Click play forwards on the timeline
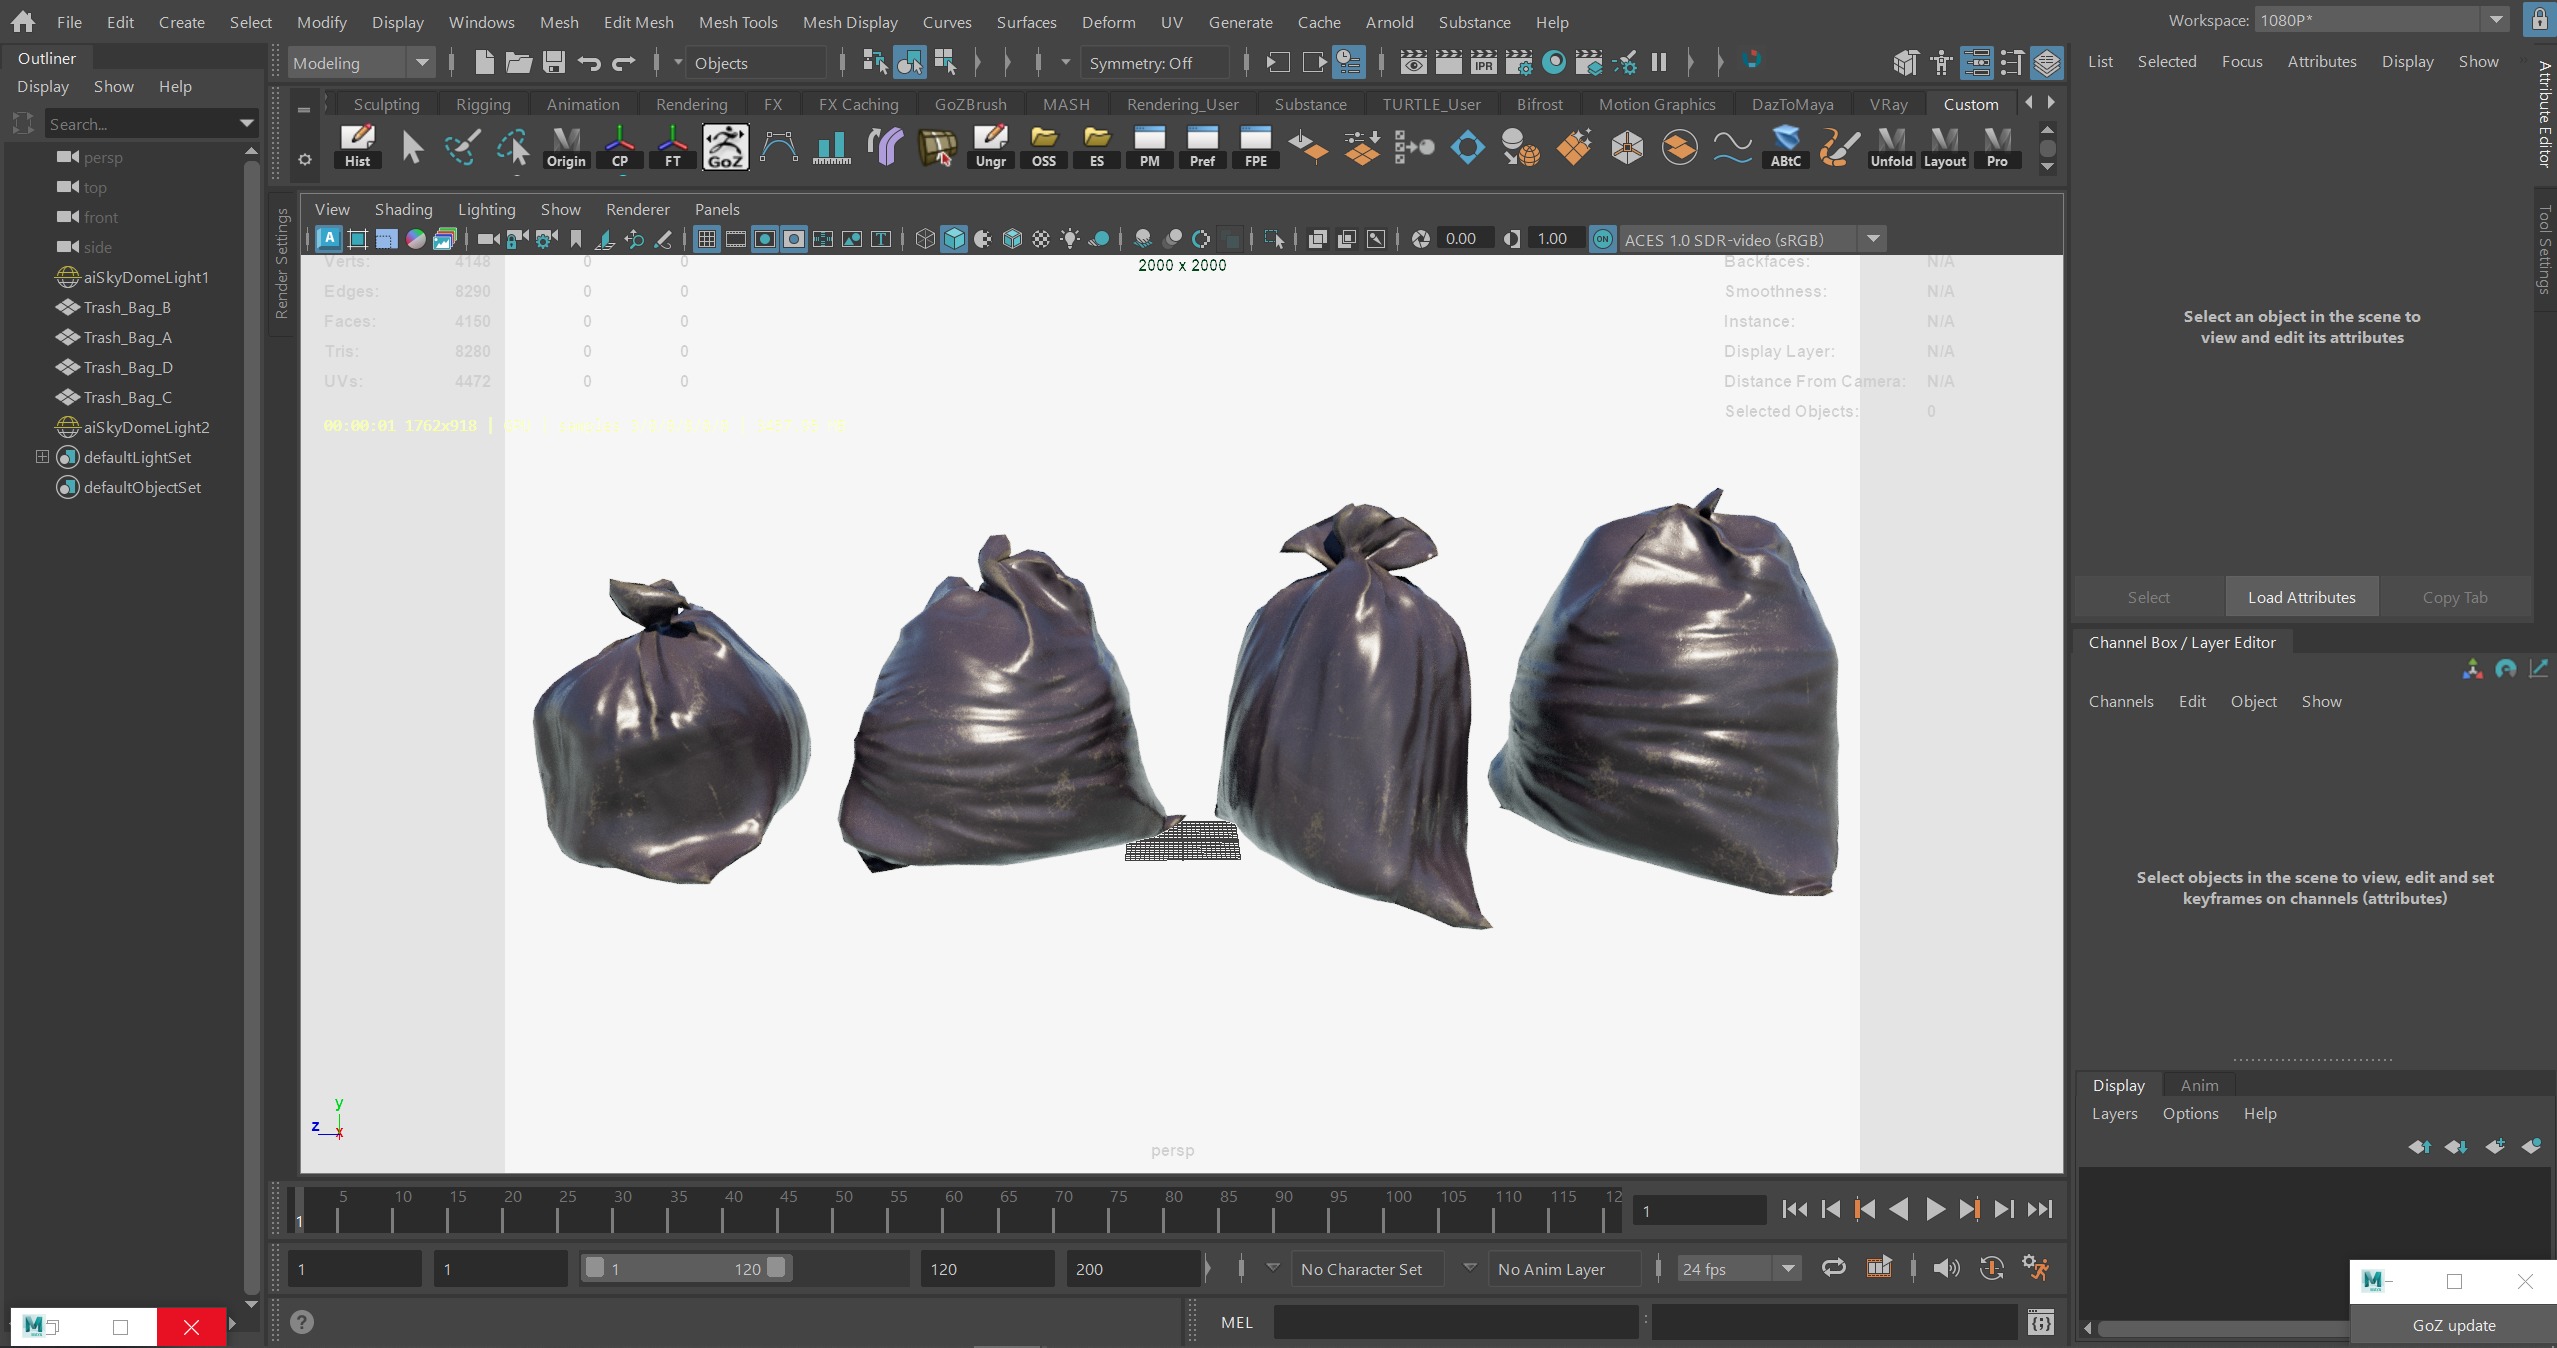Viewport: 2557px width, 1348px height. pyautogui.click(x=1935, y=1209)
